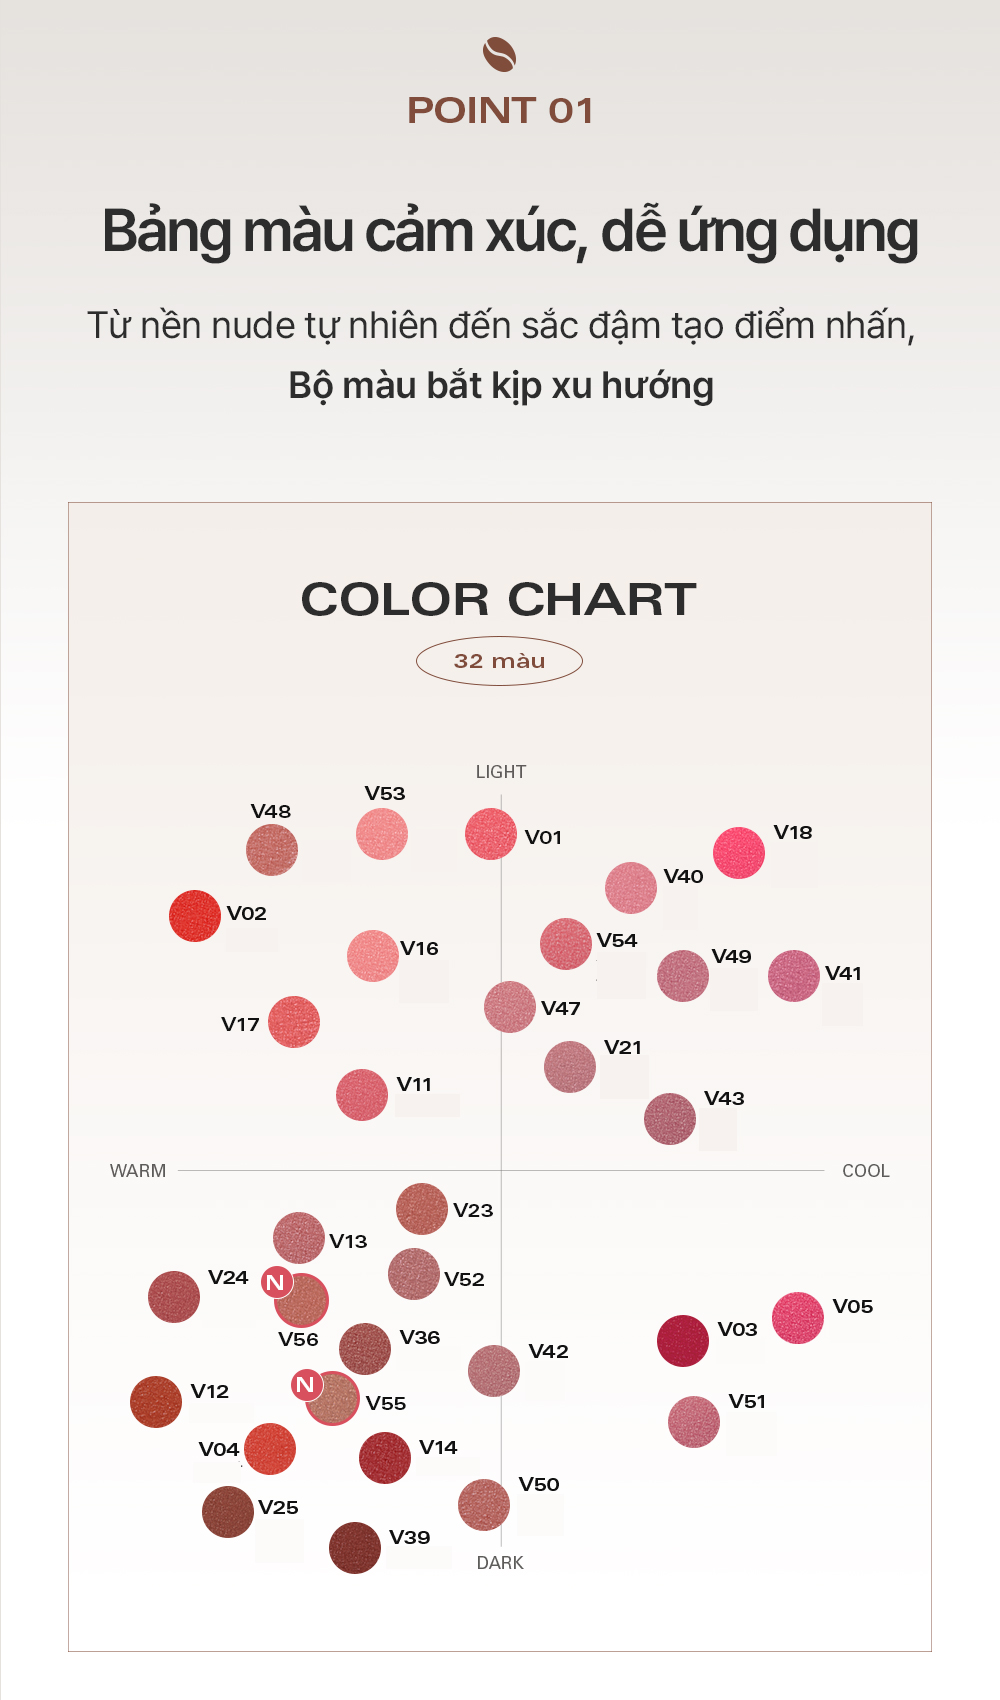
Task: Select the V01 coral swatch
Action: (491, 834)
